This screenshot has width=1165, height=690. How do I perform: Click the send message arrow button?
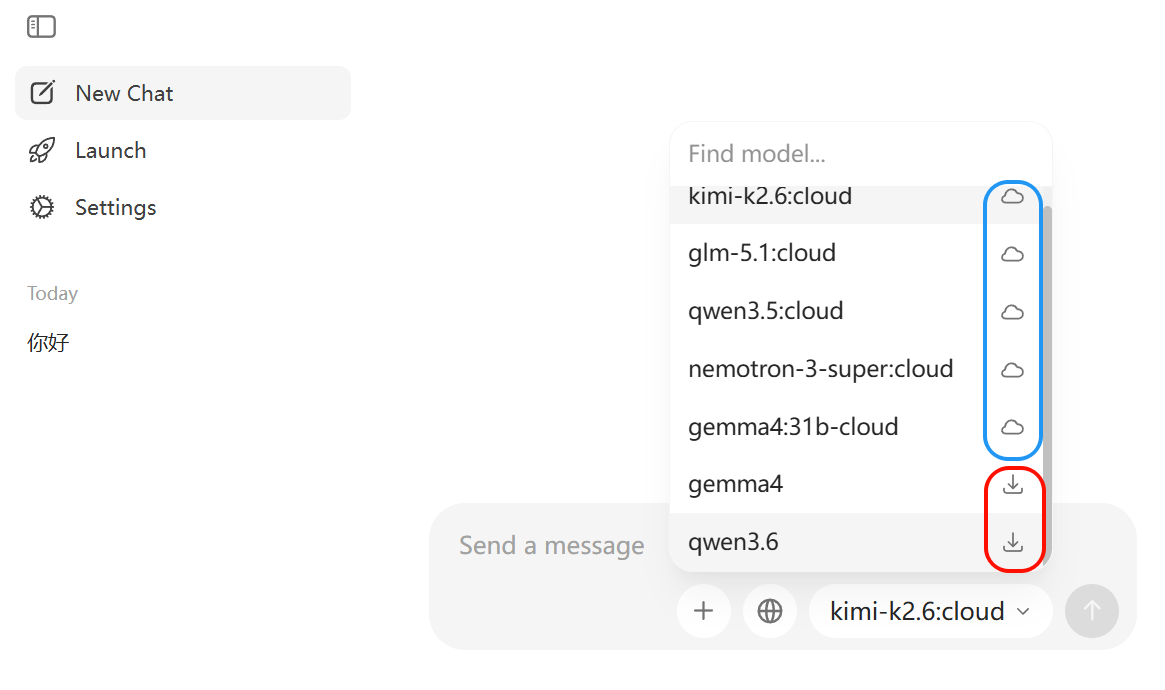[x=1091, y=611]
